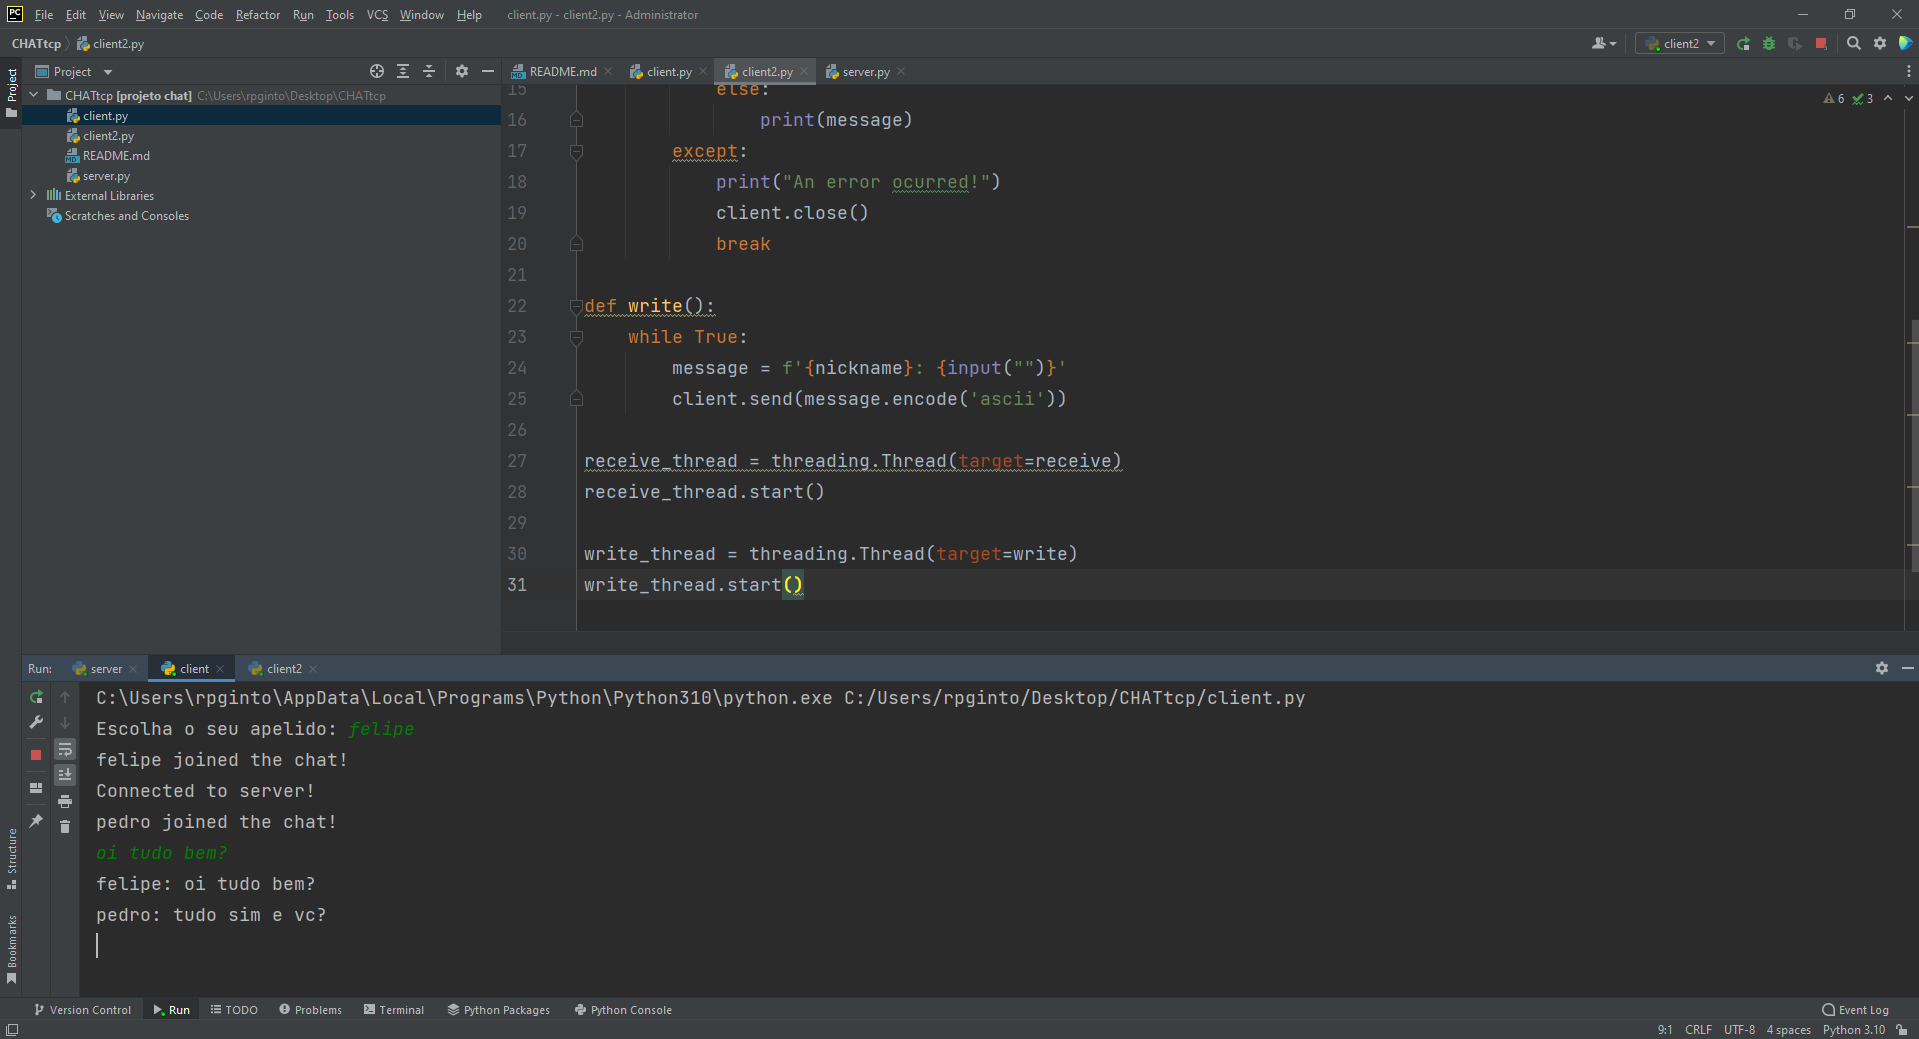Viewport: 1919px width, 1039px height.
Task: Switch to the server.py editor tab
Action: coord(864,71)
